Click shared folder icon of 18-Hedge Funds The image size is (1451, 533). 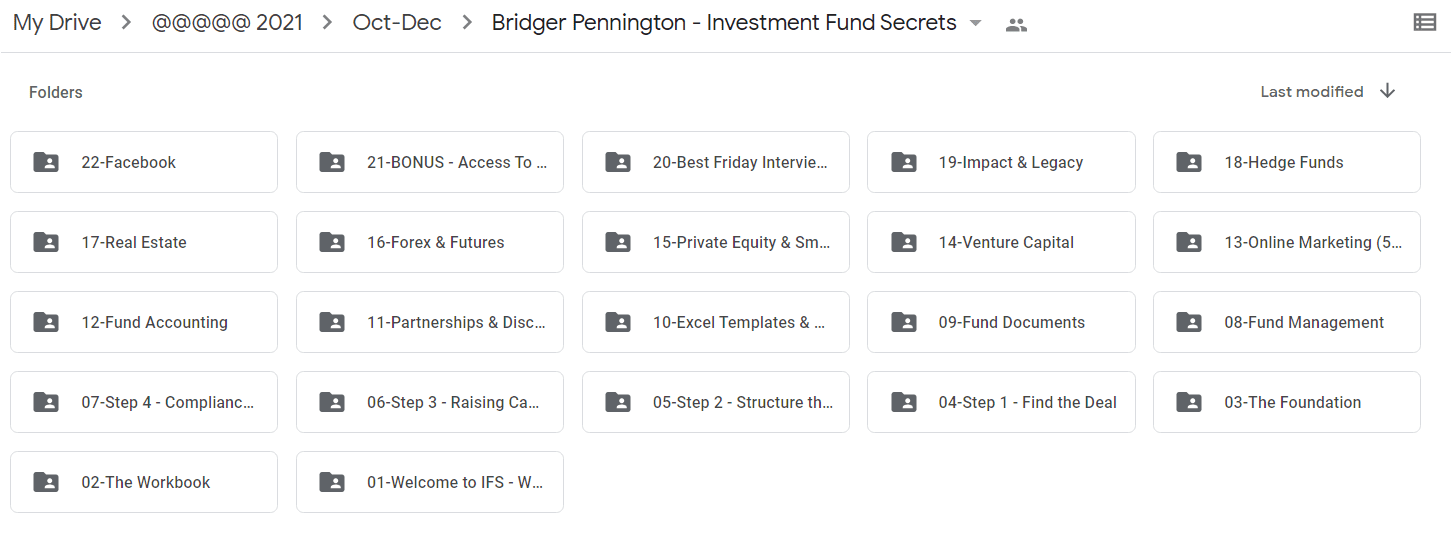(x=1189, y=162)
